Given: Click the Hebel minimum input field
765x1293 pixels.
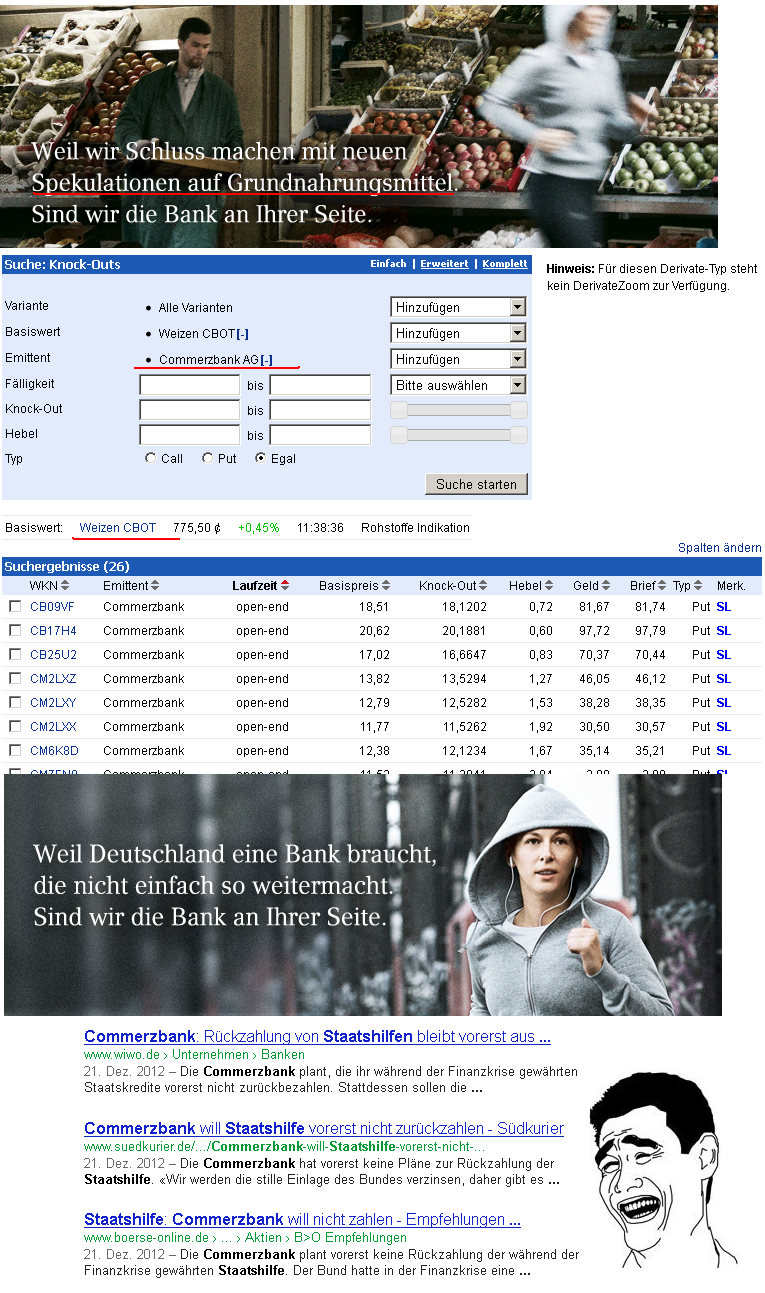Looking at the screenshot, I should click(x=190, y=435).
